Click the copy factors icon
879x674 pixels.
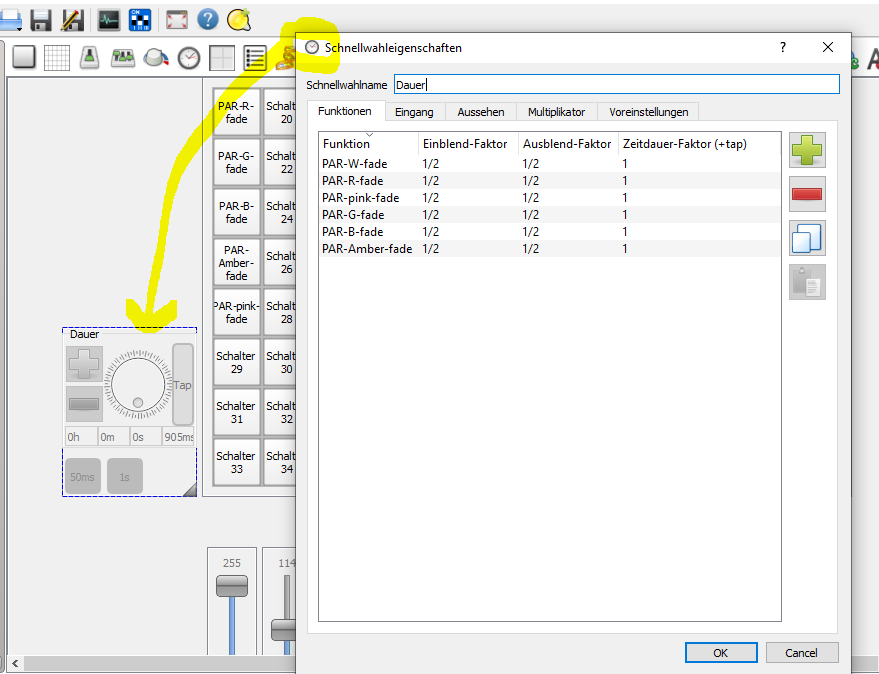808,238
